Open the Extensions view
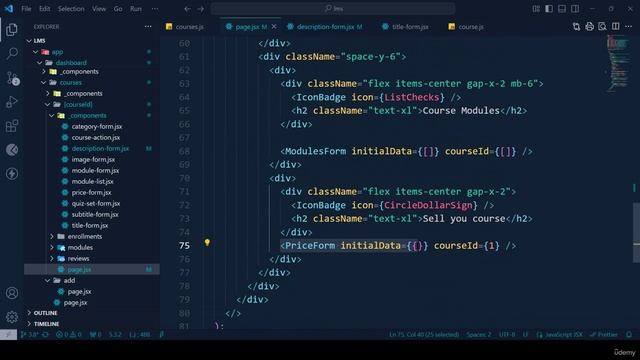640x360 pixels. point(12,126)
